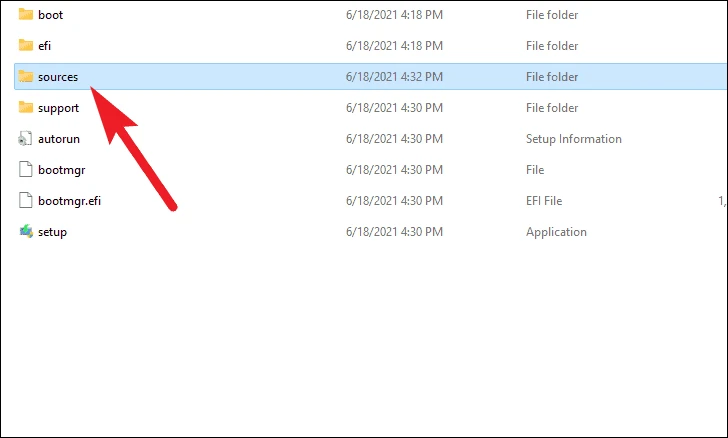Select the highlighted sources folder name
The image size is (728, 438).
click(x=58, y=77)
